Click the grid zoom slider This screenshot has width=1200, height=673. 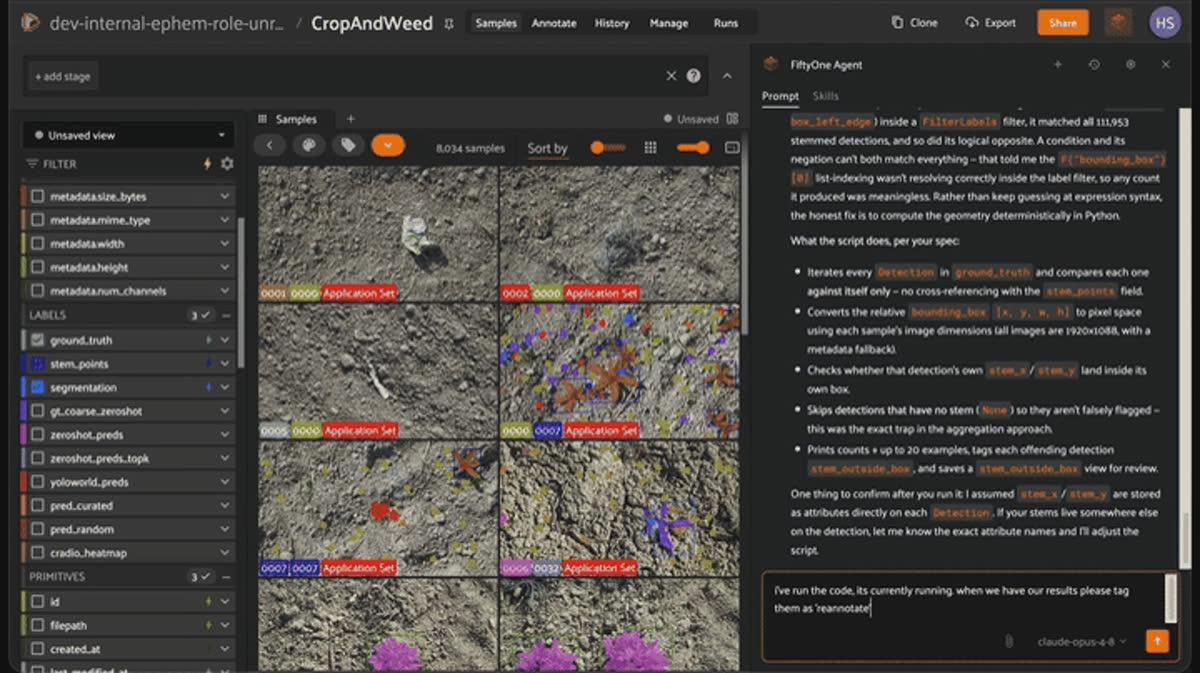693,147
